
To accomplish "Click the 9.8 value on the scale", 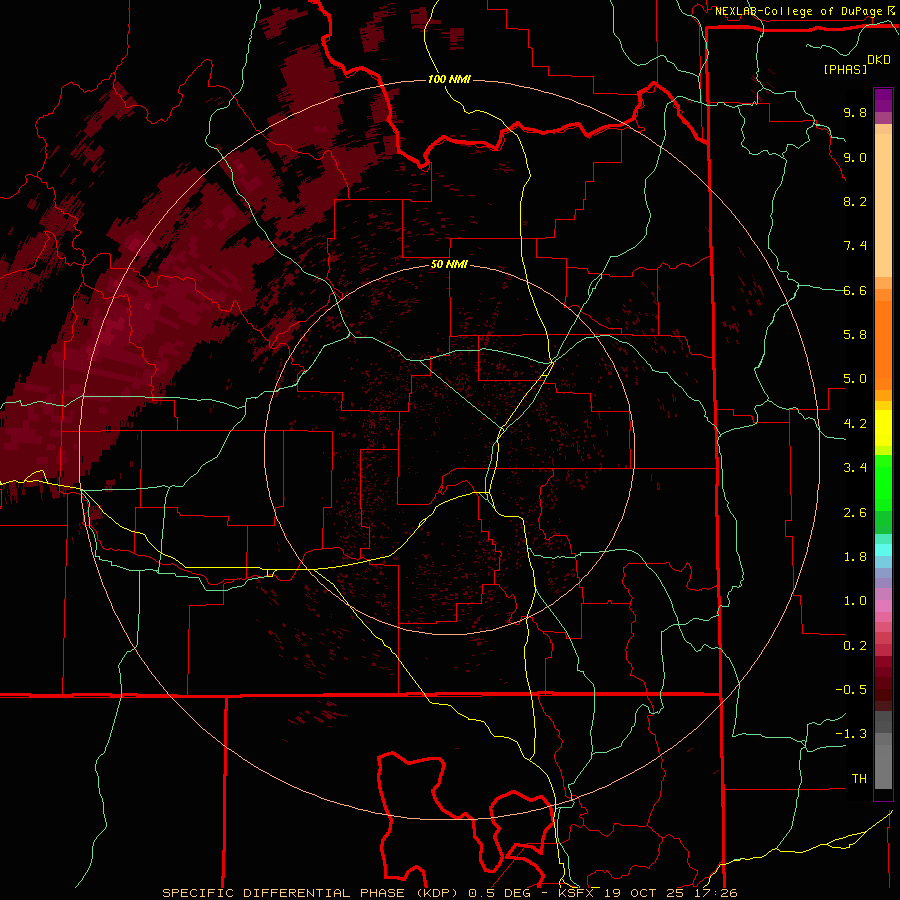I will (855, 112).
